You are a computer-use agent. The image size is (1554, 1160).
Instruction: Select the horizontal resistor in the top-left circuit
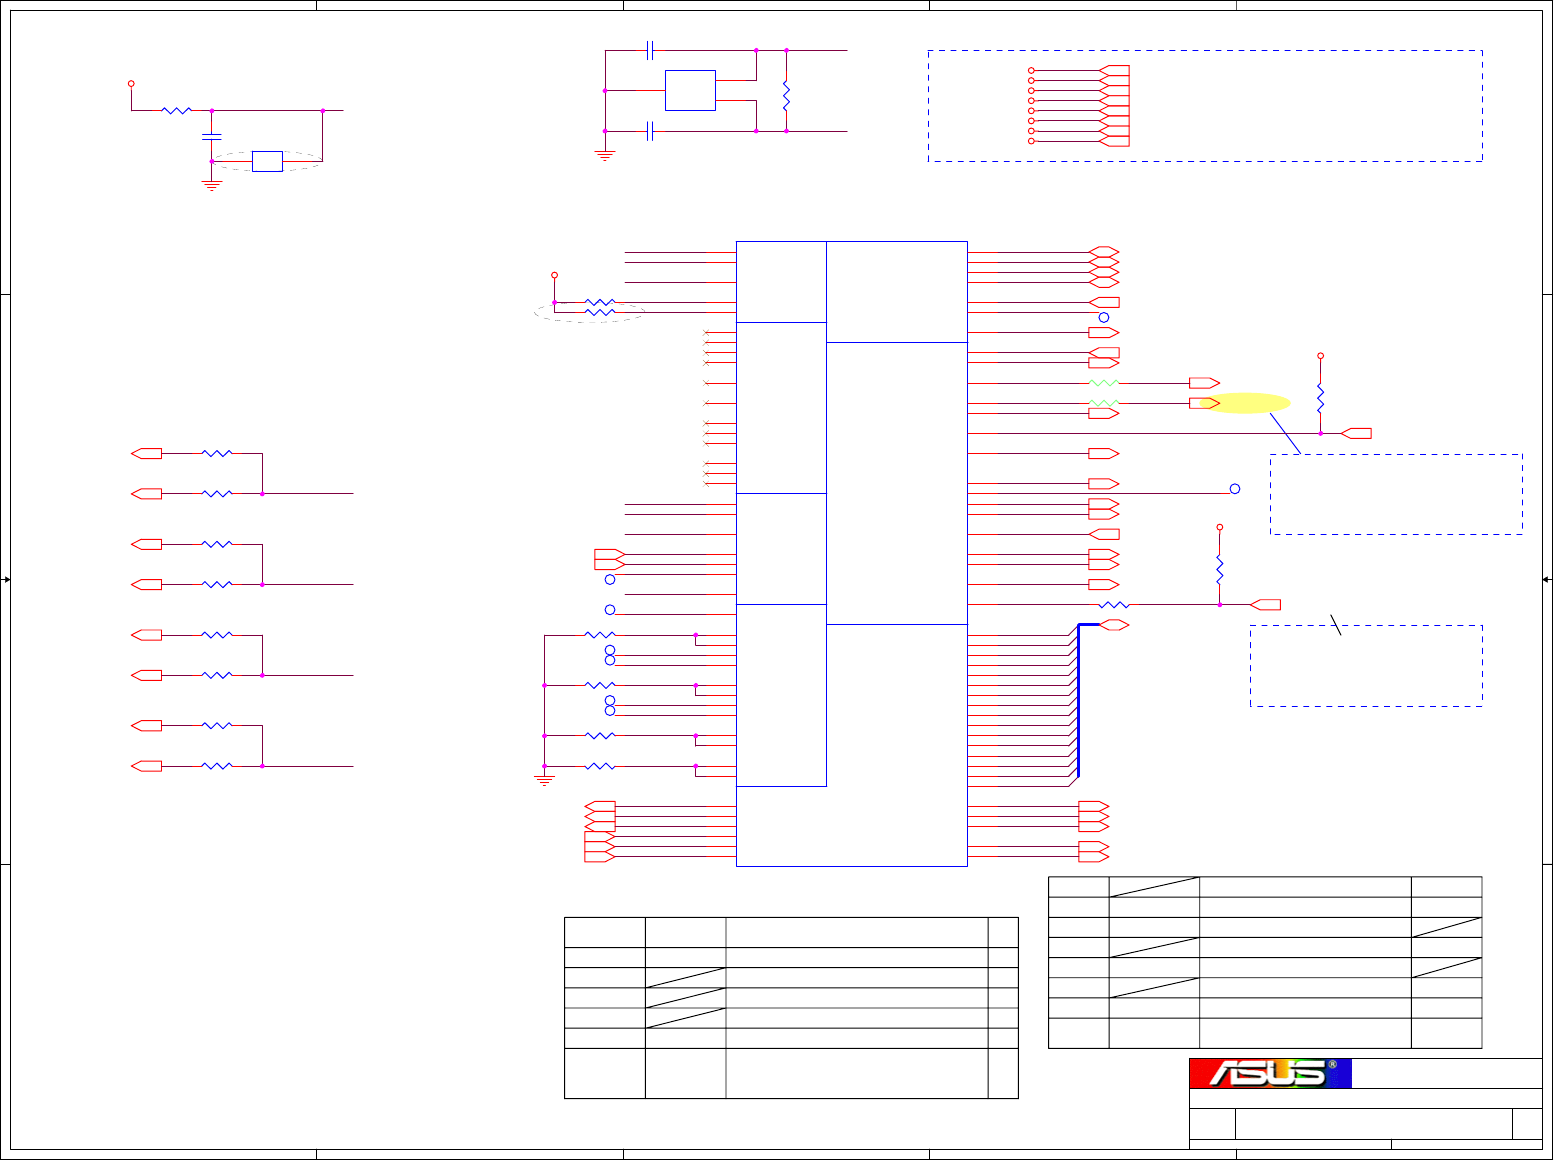[176, 110]
